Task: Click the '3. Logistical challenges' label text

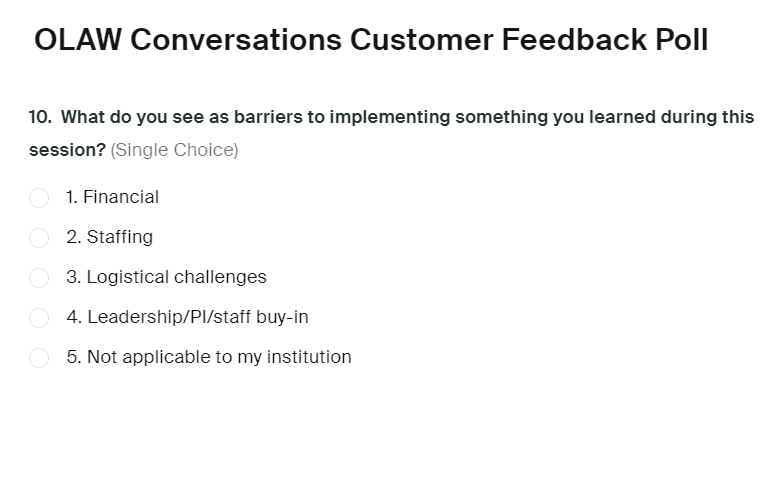Action: click(166, 277)
